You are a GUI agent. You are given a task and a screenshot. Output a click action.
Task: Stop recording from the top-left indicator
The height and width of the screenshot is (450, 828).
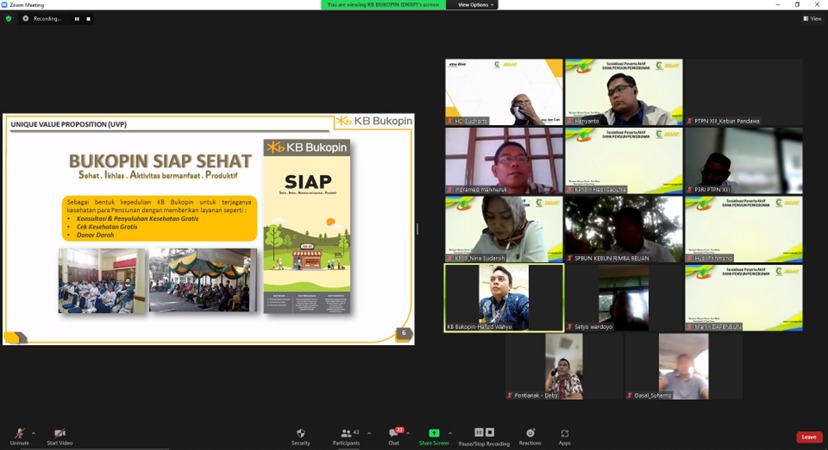pos(88,18)
